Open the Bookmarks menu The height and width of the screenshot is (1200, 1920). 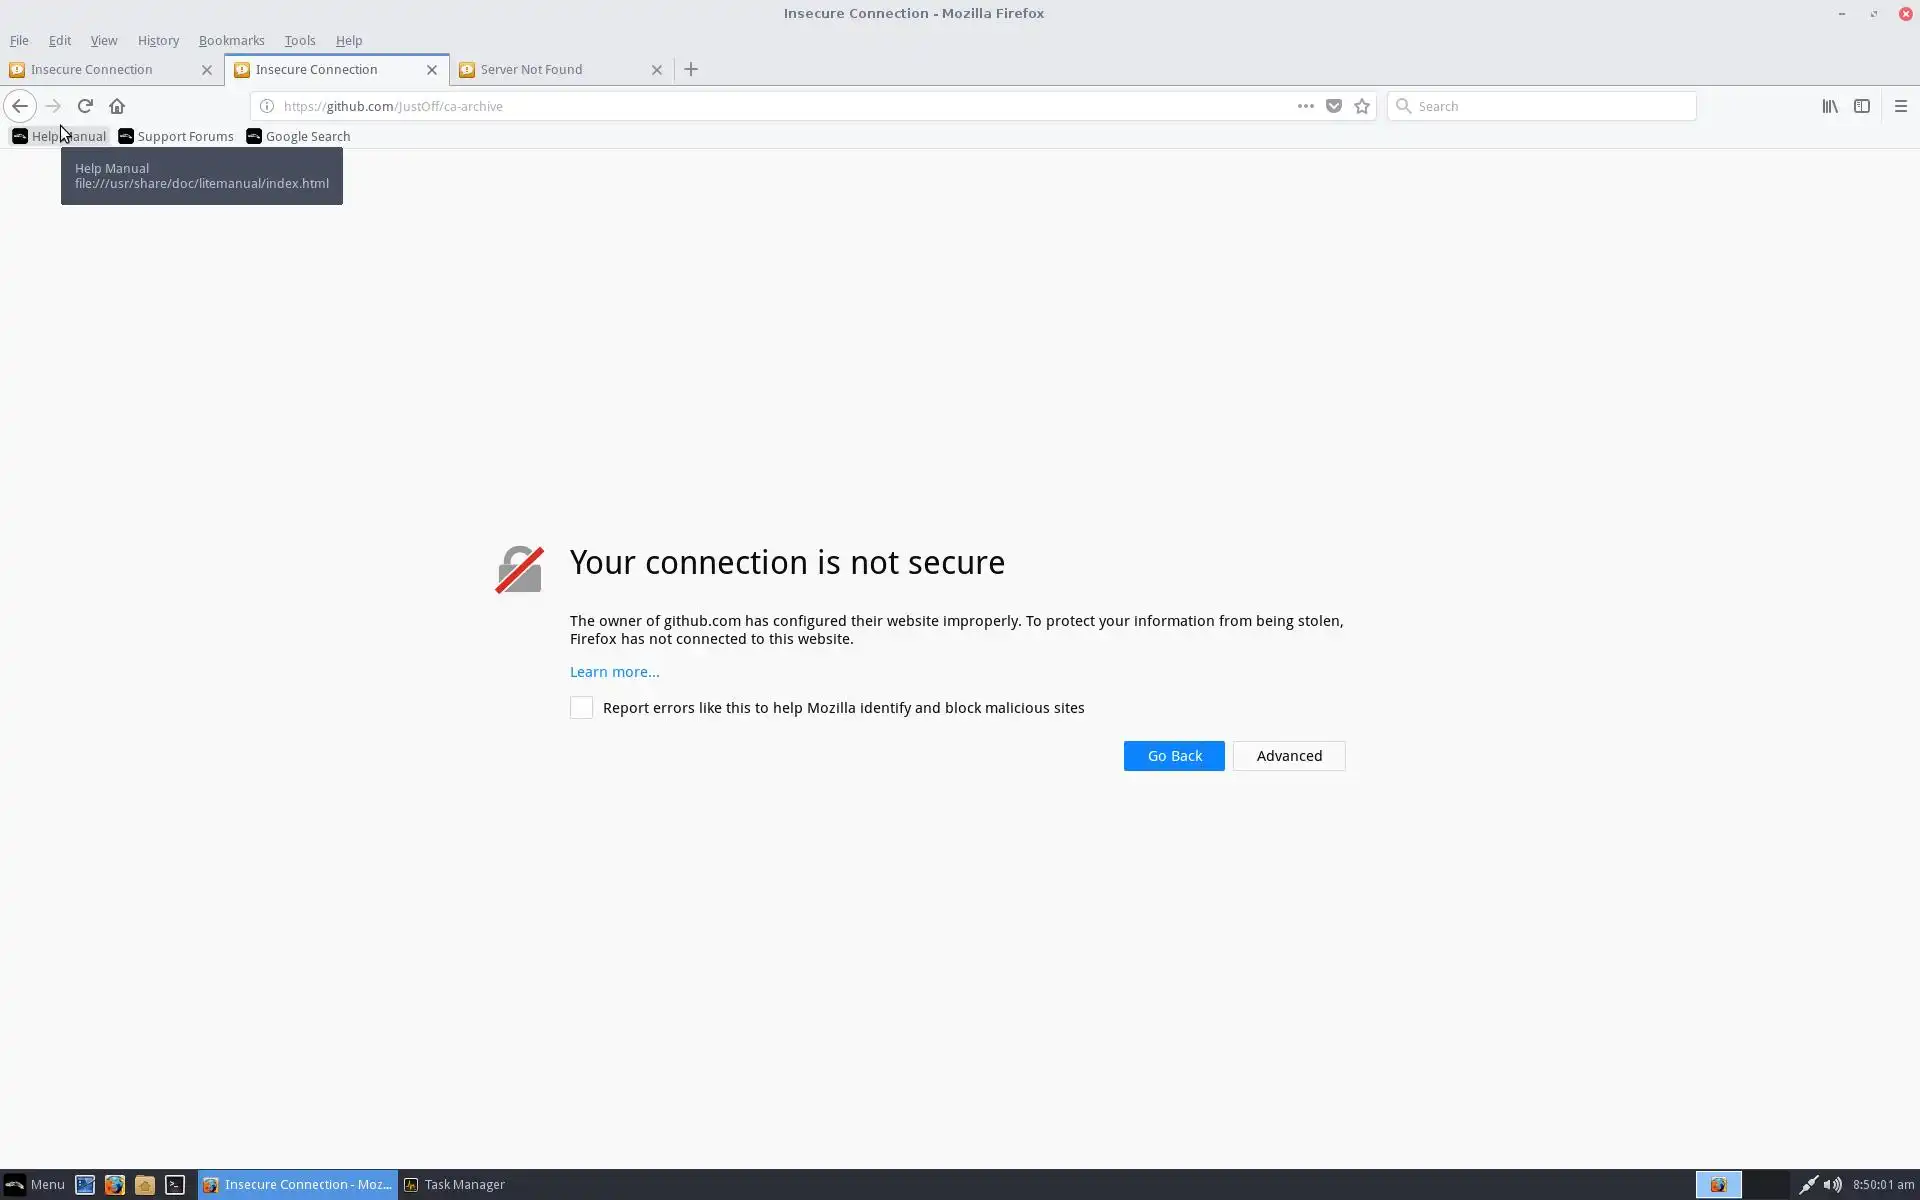[231, 40]
